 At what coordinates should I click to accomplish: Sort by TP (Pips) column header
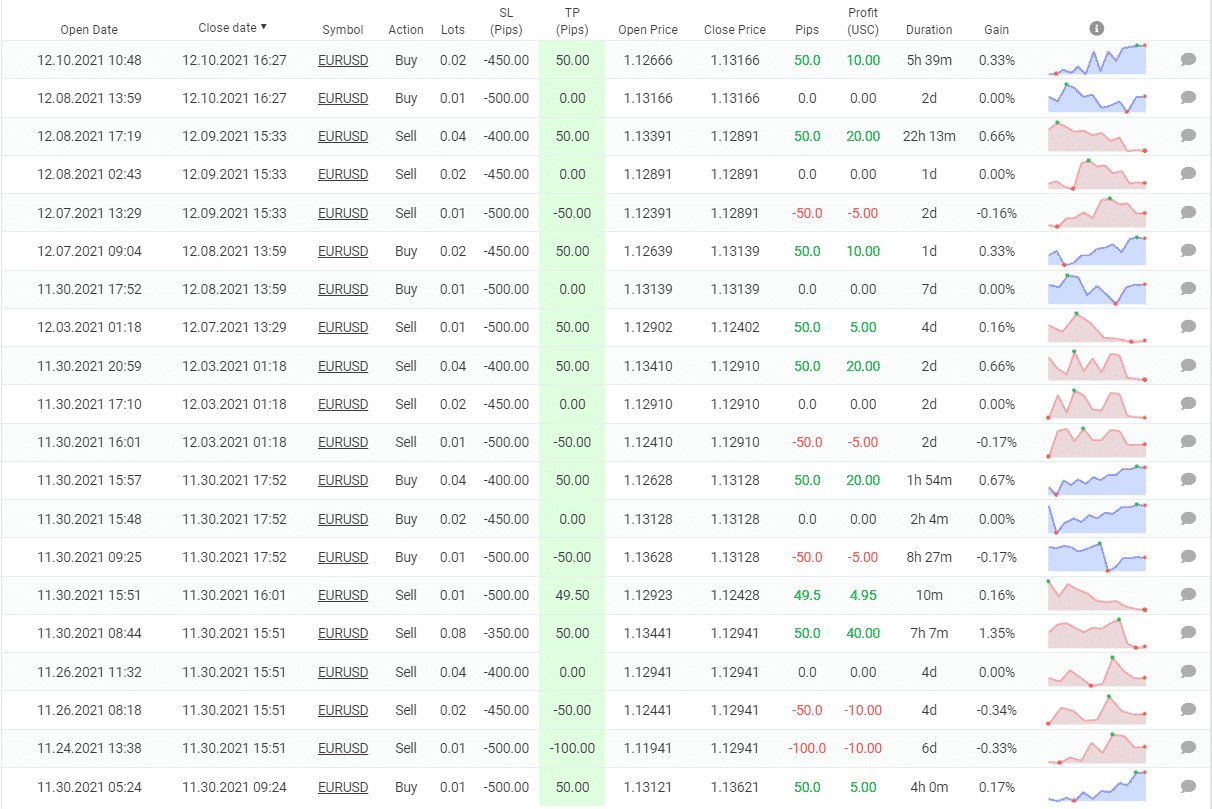[572, 21]
